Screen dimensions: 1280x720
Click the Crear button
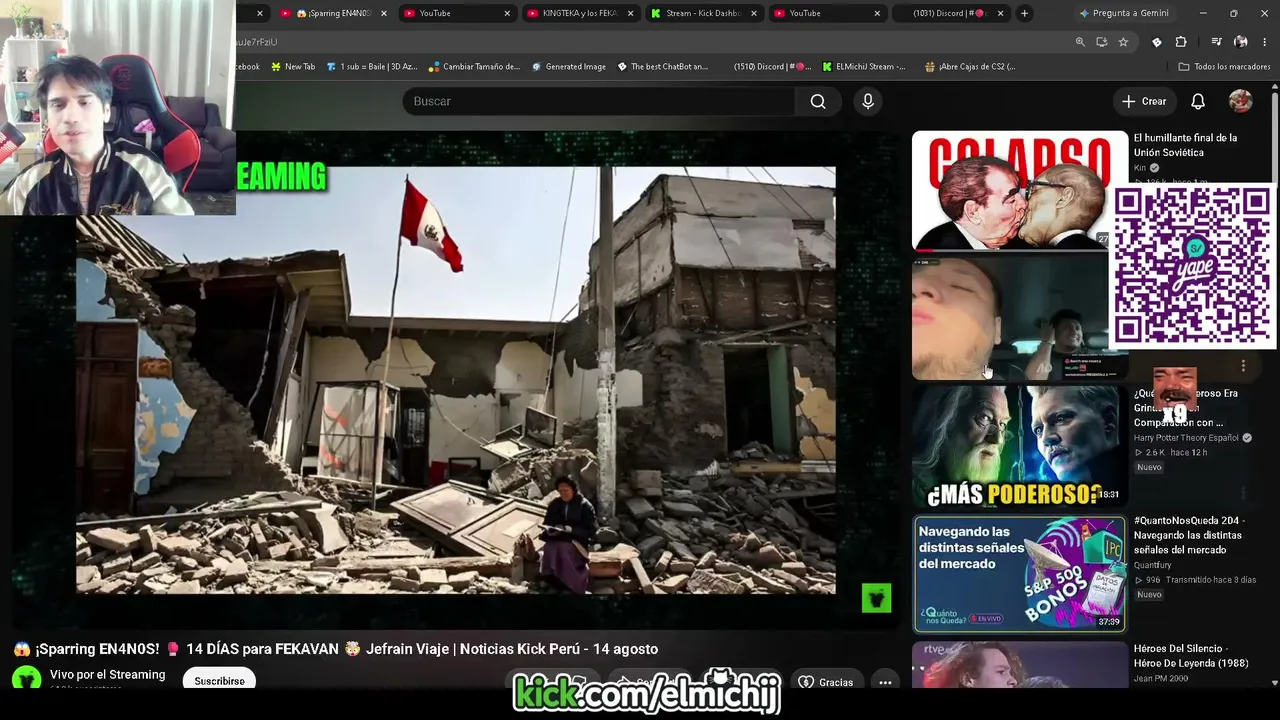coord(1144,101)
